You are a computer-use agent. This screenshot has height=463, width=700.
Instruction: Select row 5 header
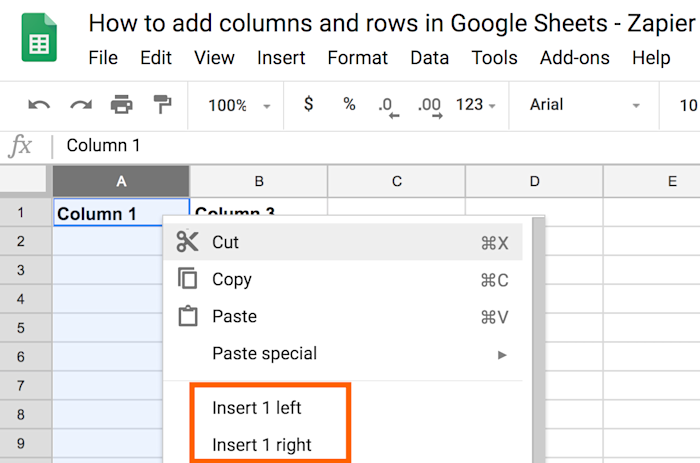(x=25, y=328)
